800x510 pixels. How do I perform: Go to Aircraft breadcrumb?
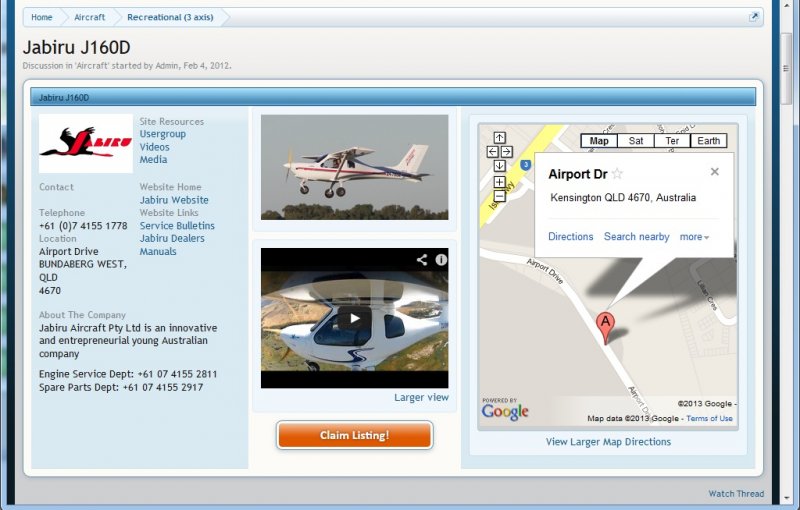click(x=90, y=17)
